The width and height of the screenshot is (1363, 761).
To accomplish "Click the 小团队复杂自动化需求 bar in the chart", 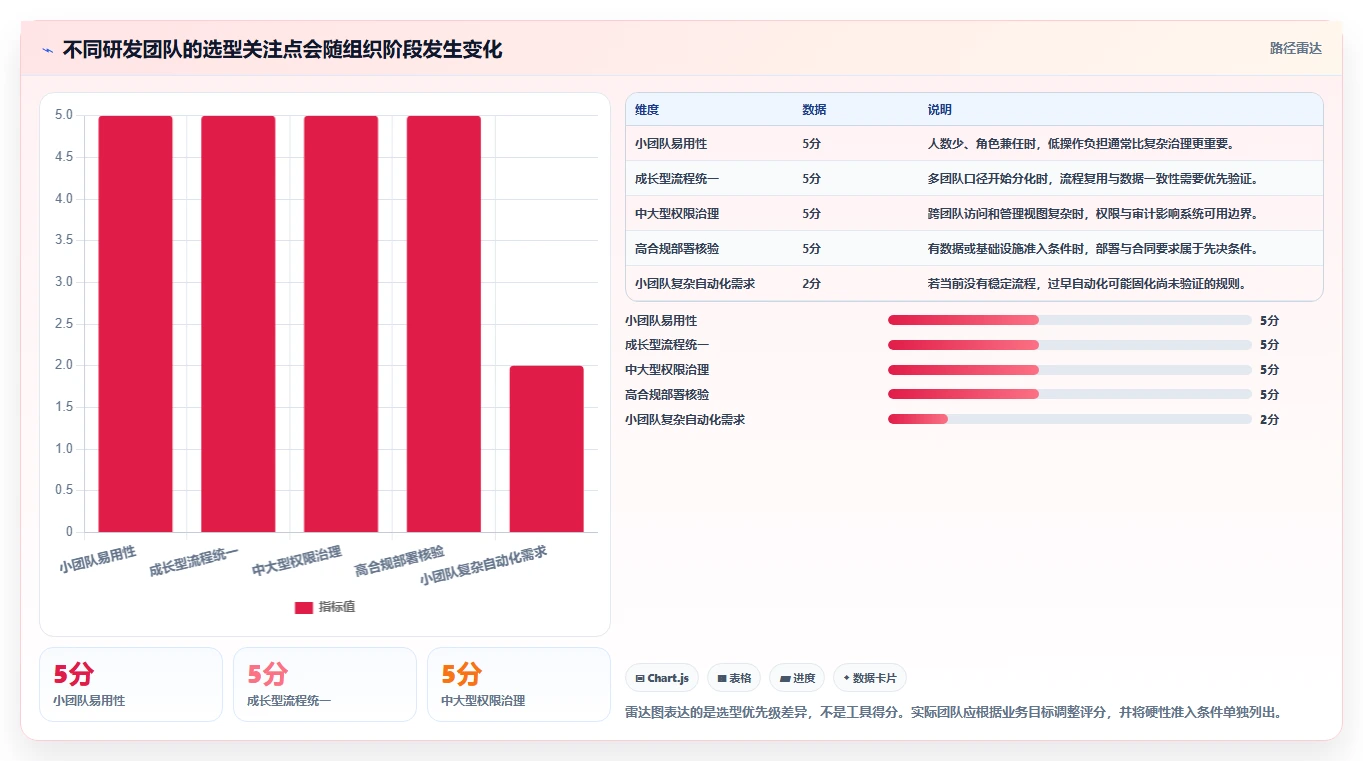I will click(547, 449).
